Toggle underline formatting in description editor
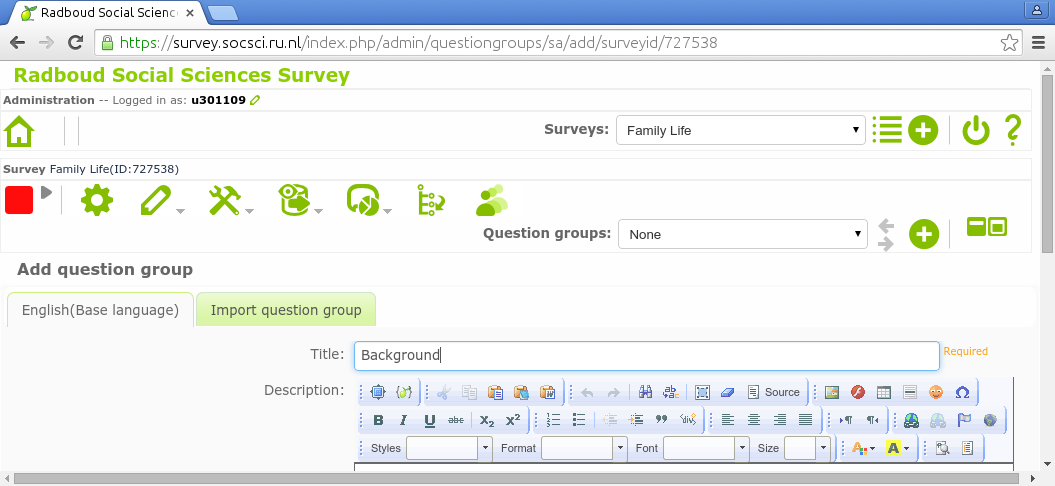Image resolution: width=1055 pixels, height=486 pixels. (429, 420)
